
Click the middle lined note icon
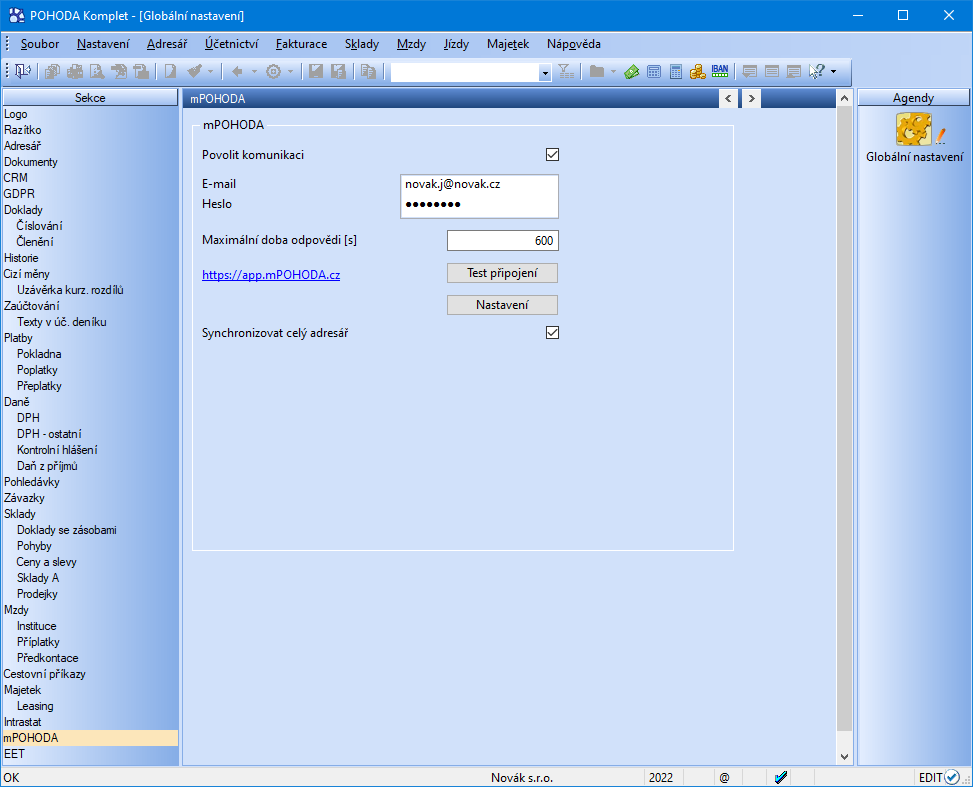click(772, 71)
